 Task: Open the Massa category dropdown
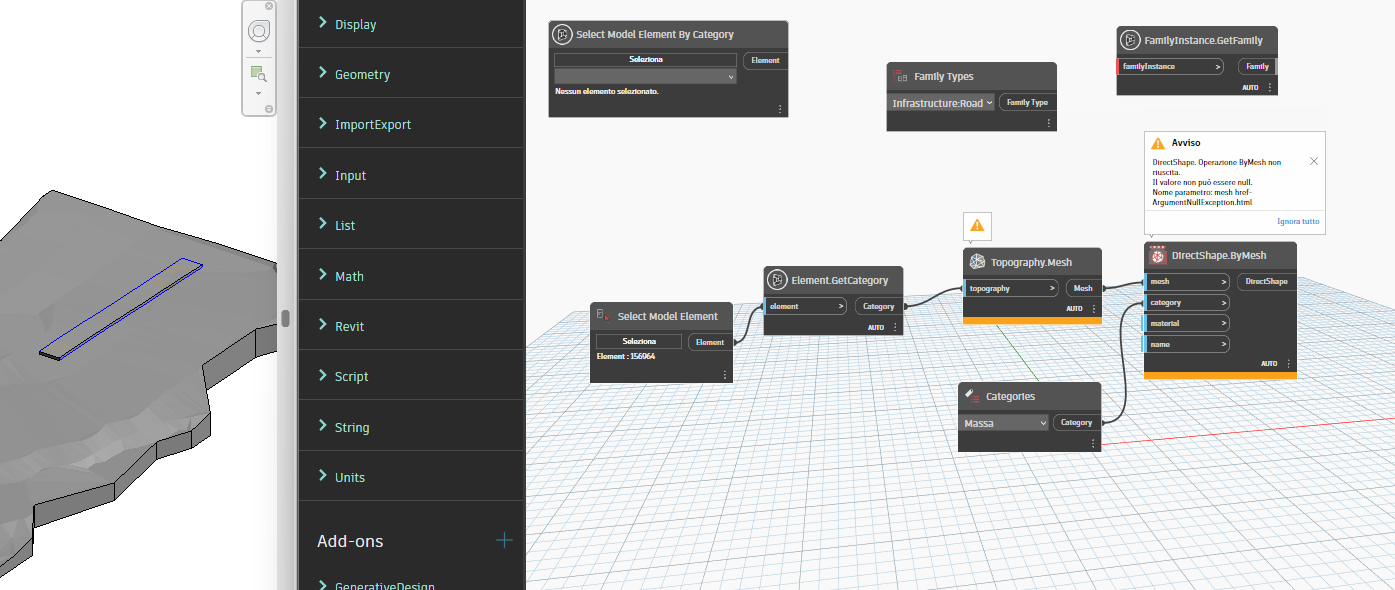pyautogui.click(x=1004, y=423)
